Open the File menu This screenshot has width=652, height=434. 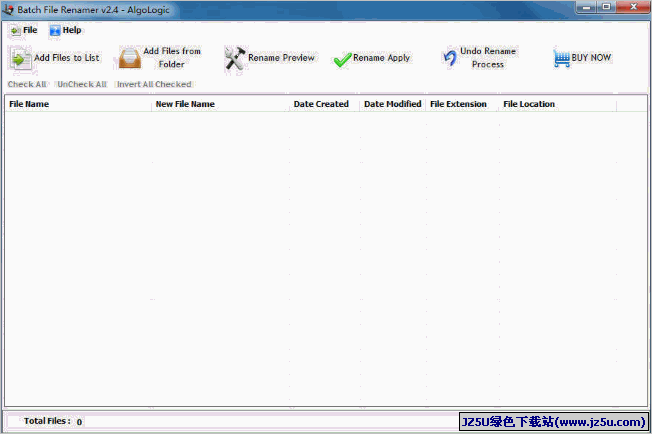pyautogui.click(x=24, y=30)
